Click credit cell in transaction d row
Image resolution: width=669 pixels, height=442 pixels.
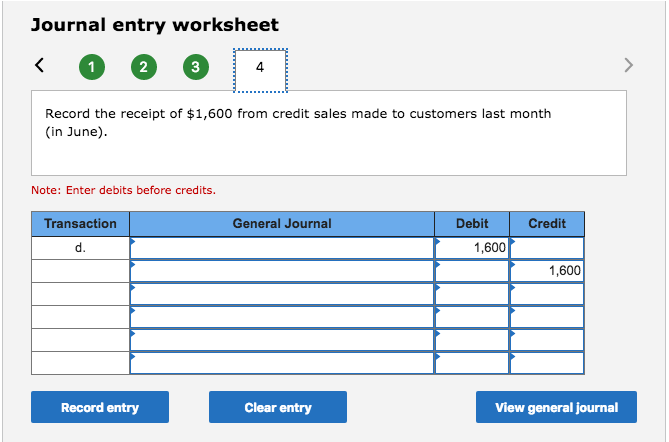[x=547, y=248]
